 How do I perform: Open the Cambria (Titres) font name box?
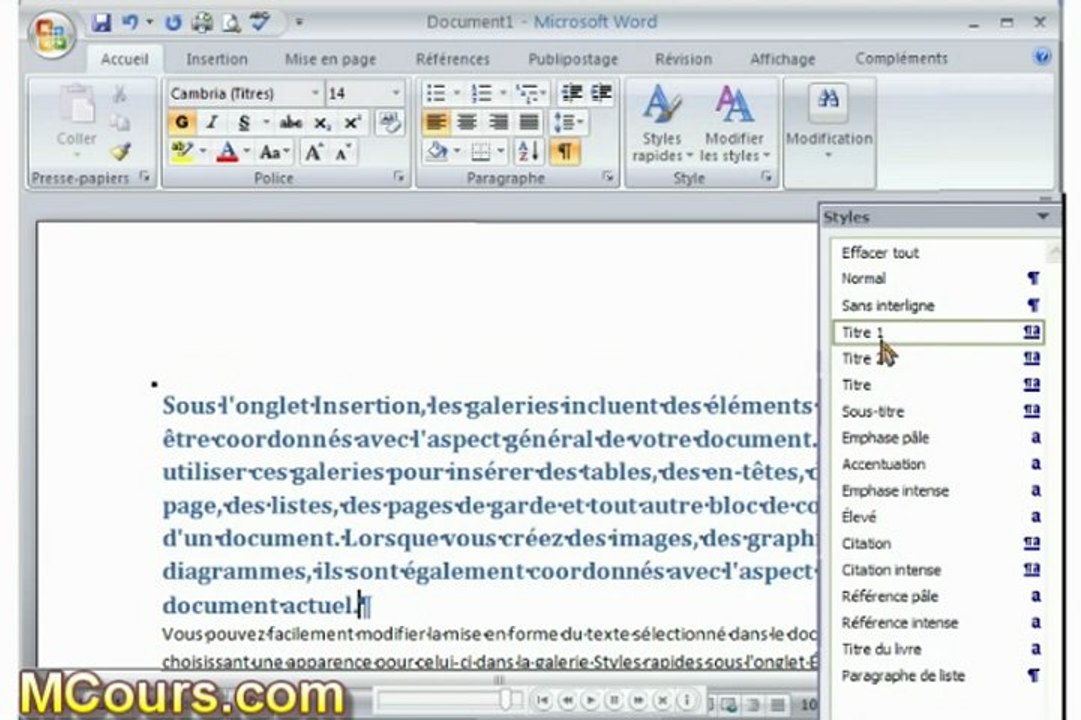coord(245,92)
